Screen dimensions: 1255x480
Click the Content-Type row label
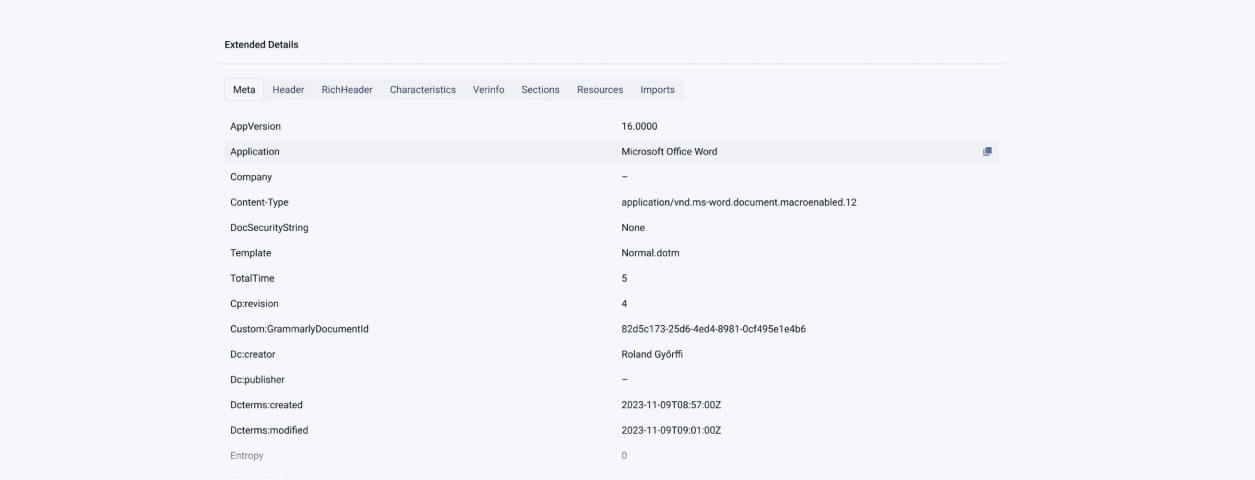[259, 202]
